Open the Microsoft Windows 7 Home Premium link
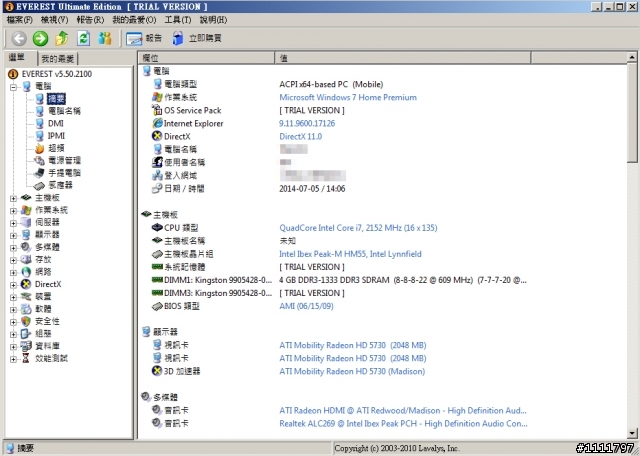Screen dimensions: 640x456 [348, 97]
